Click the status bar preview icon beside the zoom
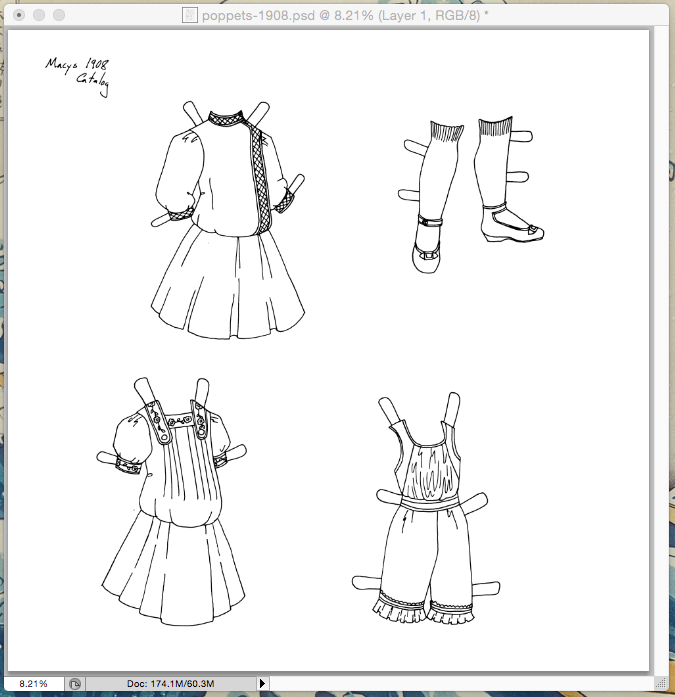675x697 pixels. point(75,683)
